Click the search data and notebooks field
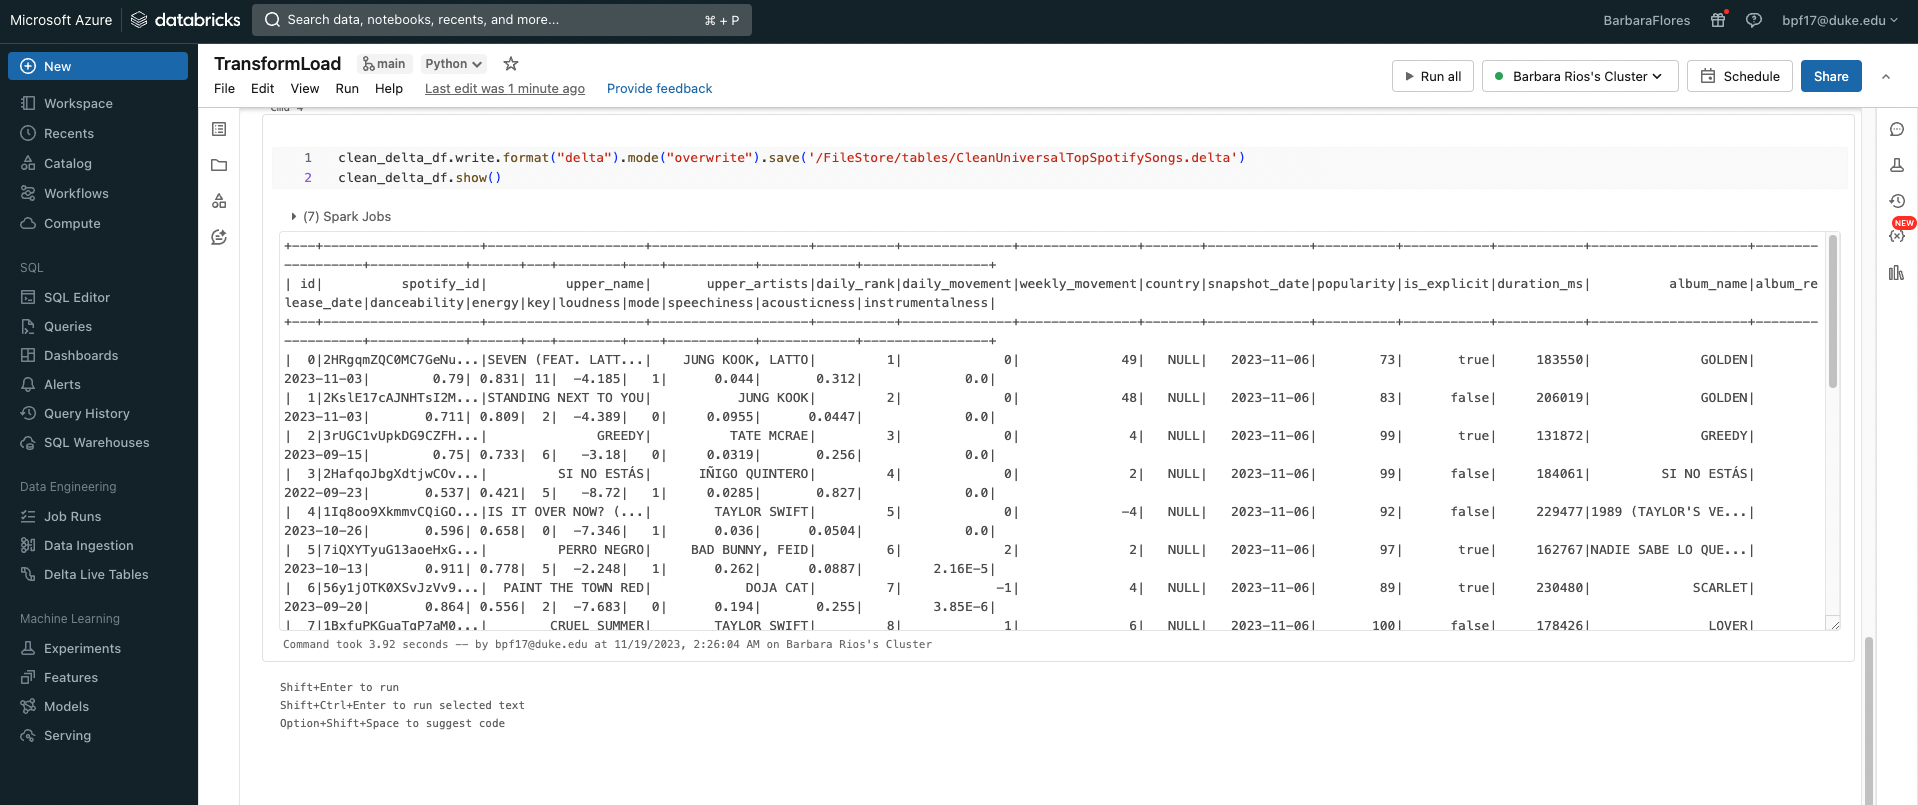Screen dimensions: 1918x805 pyautogui.click(x=502, y=20)
